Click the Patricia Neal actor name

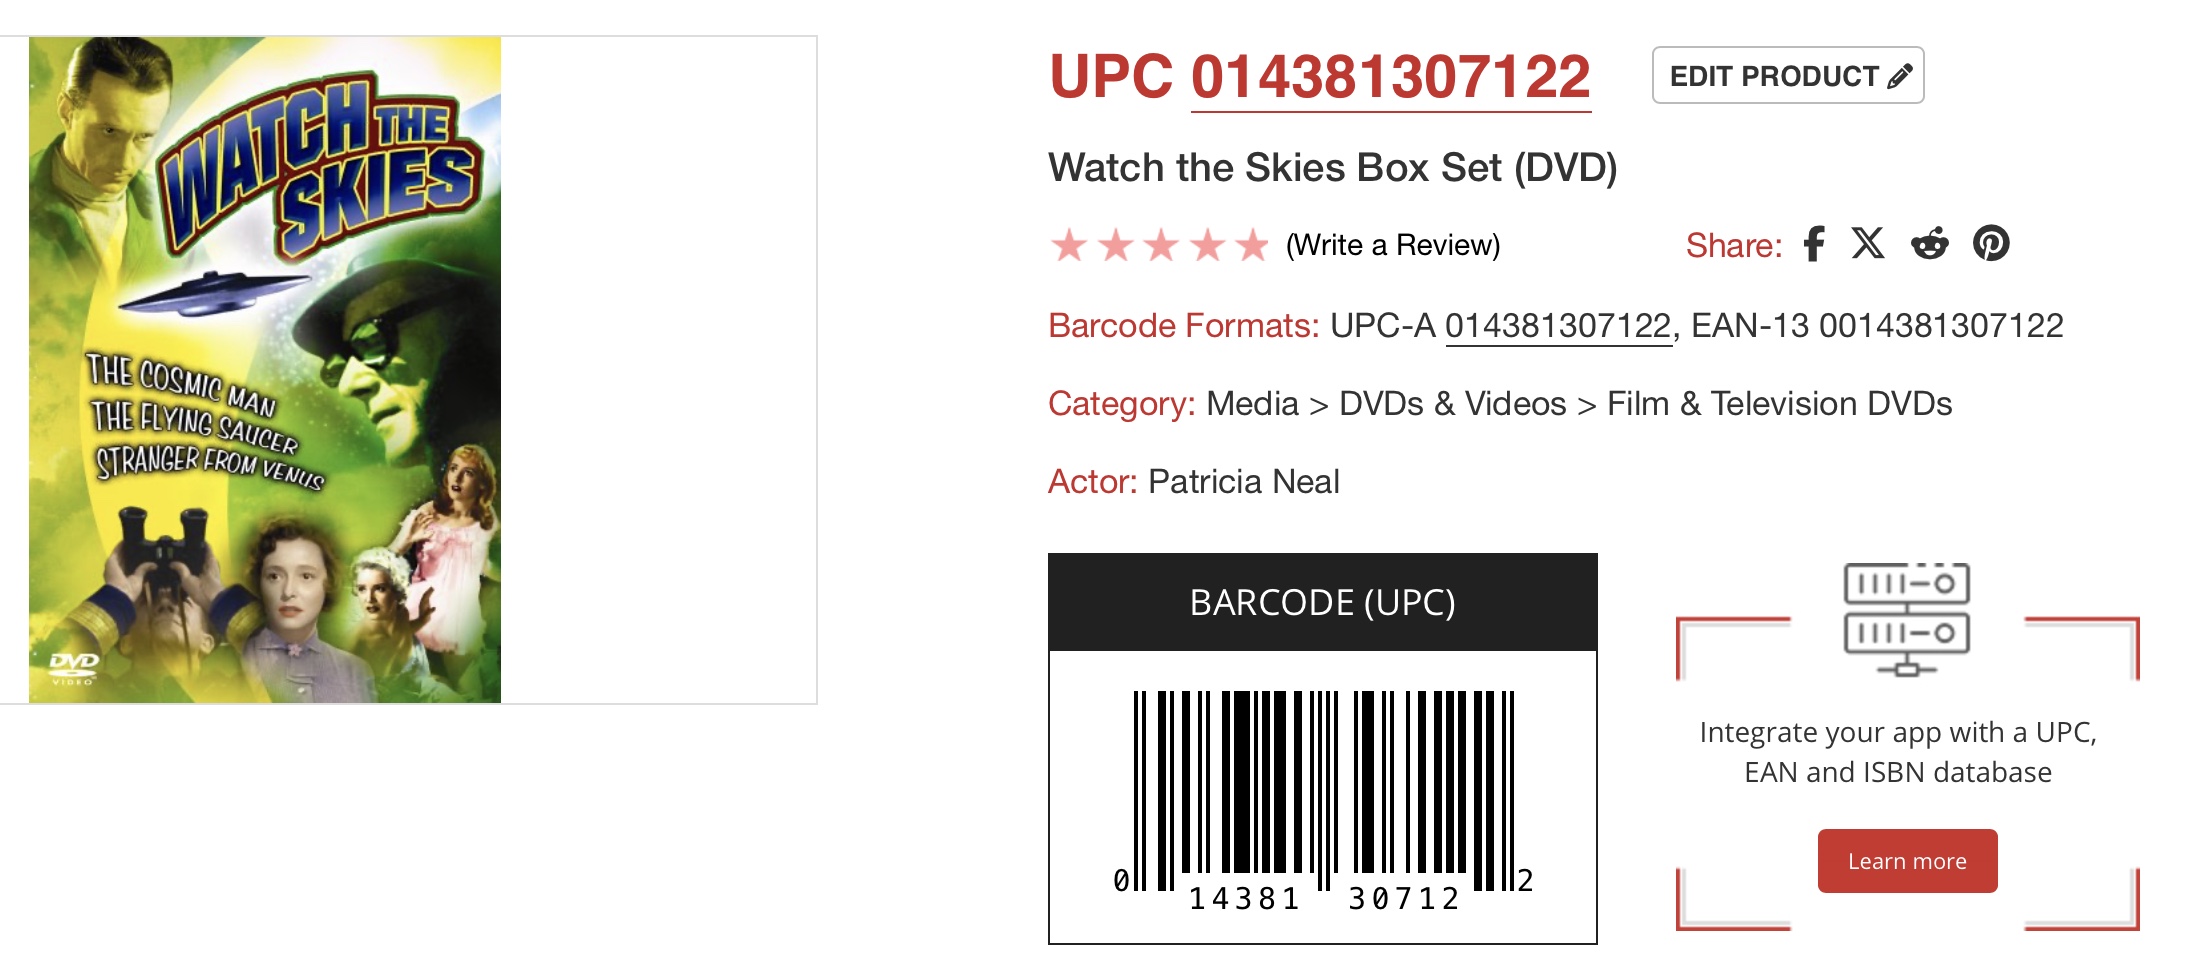(x=1243, y=482)
